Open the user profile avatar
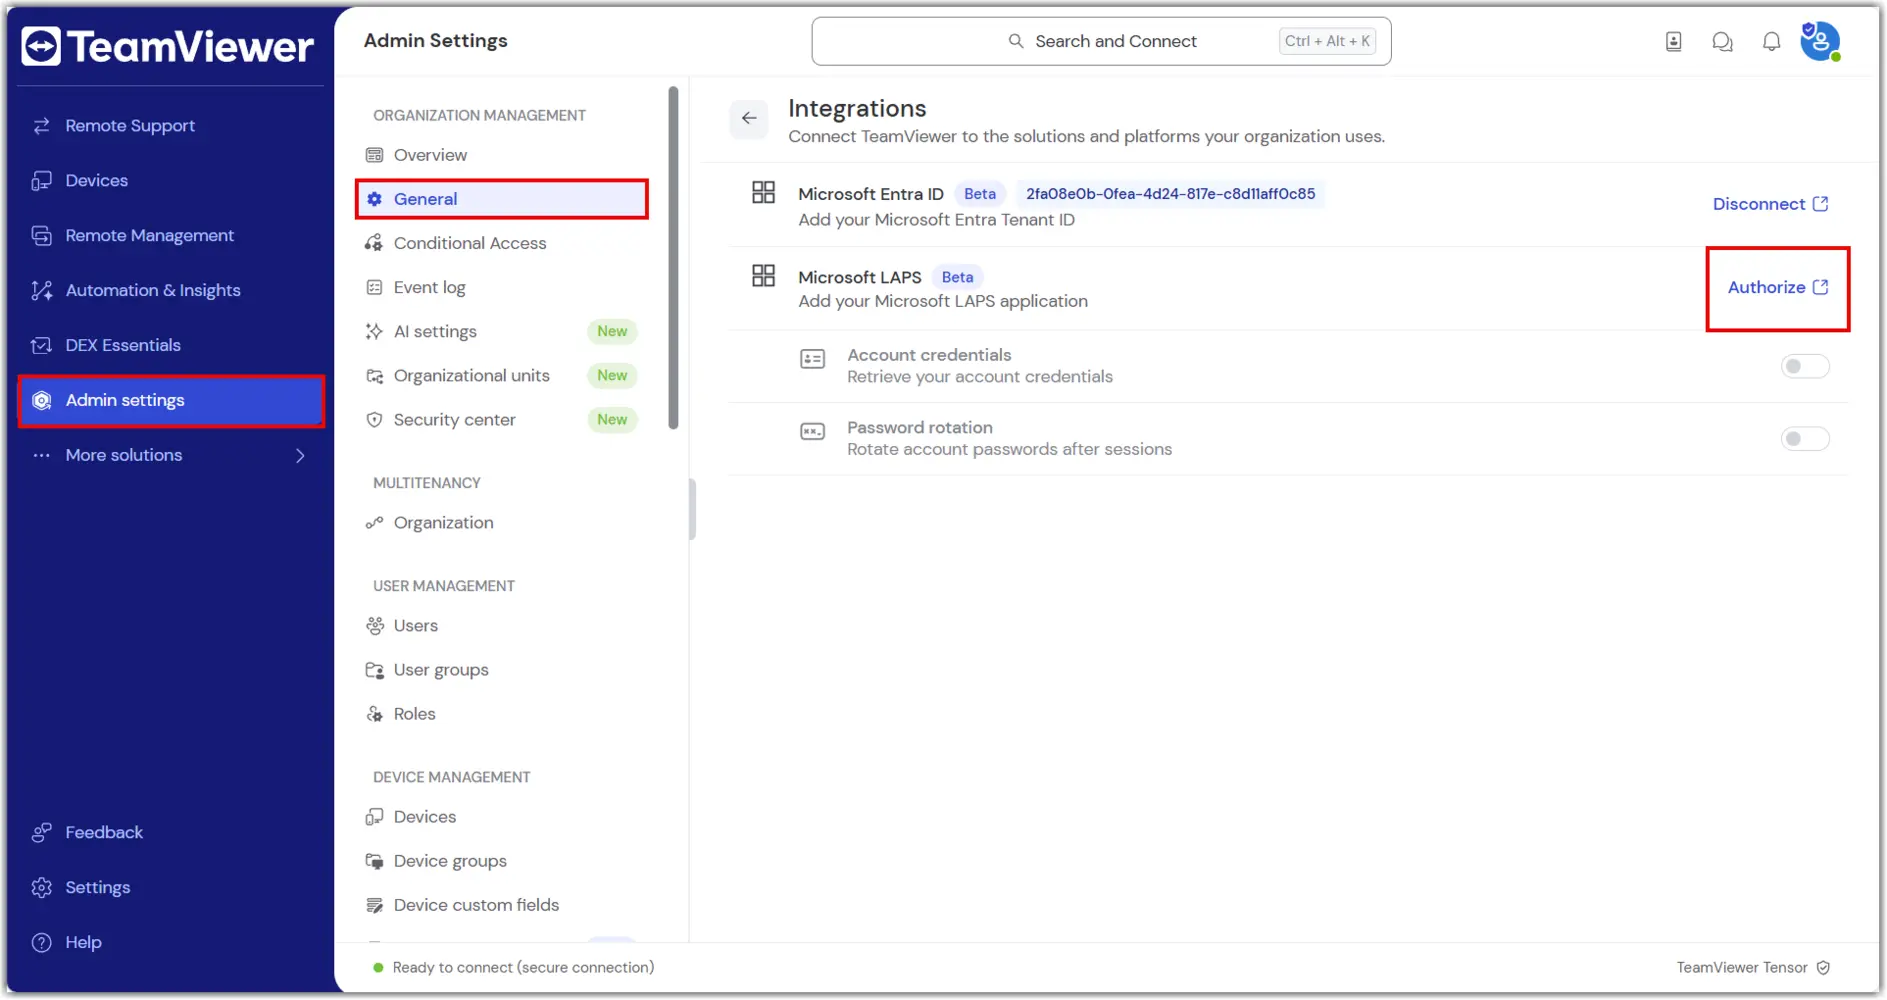The image size is (1887, 1000). tap(1820, 41)
